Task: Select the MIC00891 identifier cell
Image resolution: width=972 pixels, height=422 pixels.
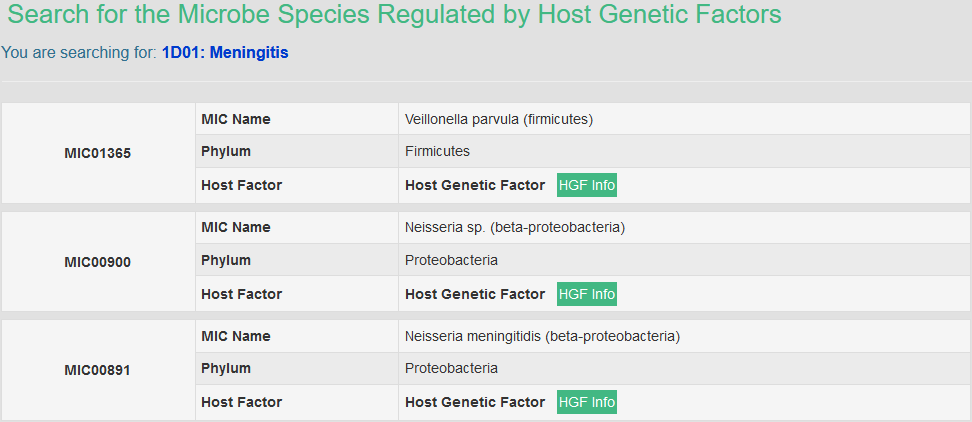Action: [x=98, y=370]
